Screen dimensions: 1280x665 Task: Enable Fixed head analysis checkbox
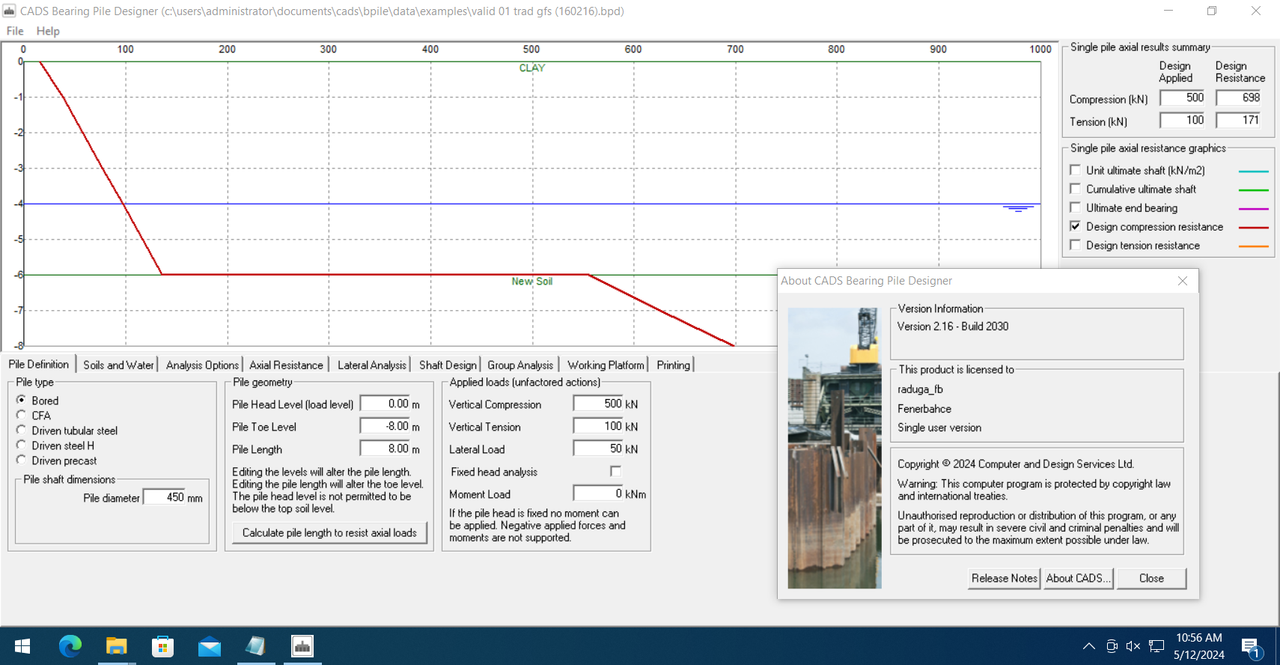point(615,471)
